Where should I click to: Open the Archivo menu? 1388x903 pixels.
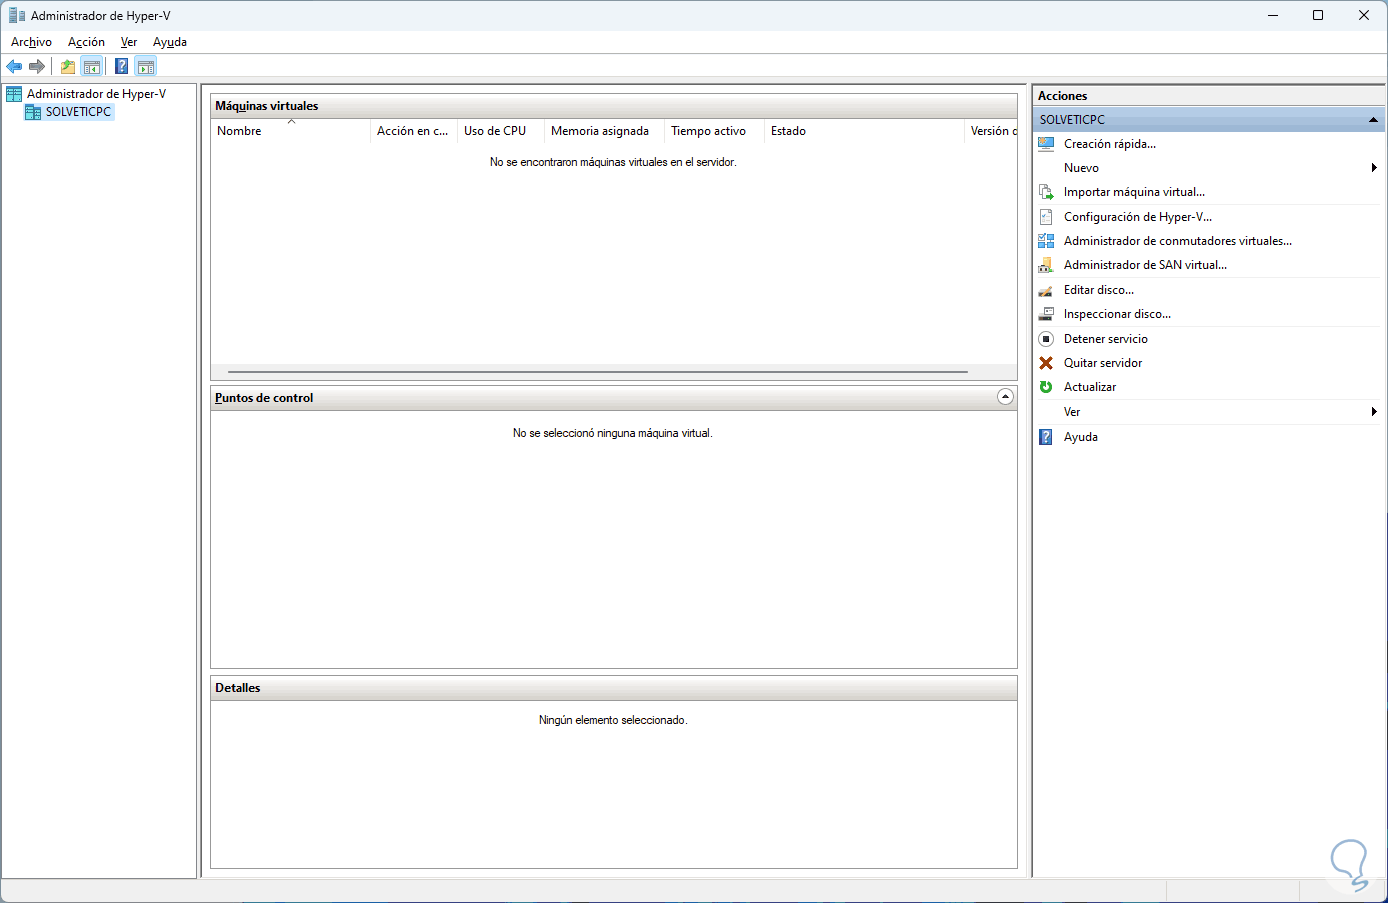click(x=31, y=42)
